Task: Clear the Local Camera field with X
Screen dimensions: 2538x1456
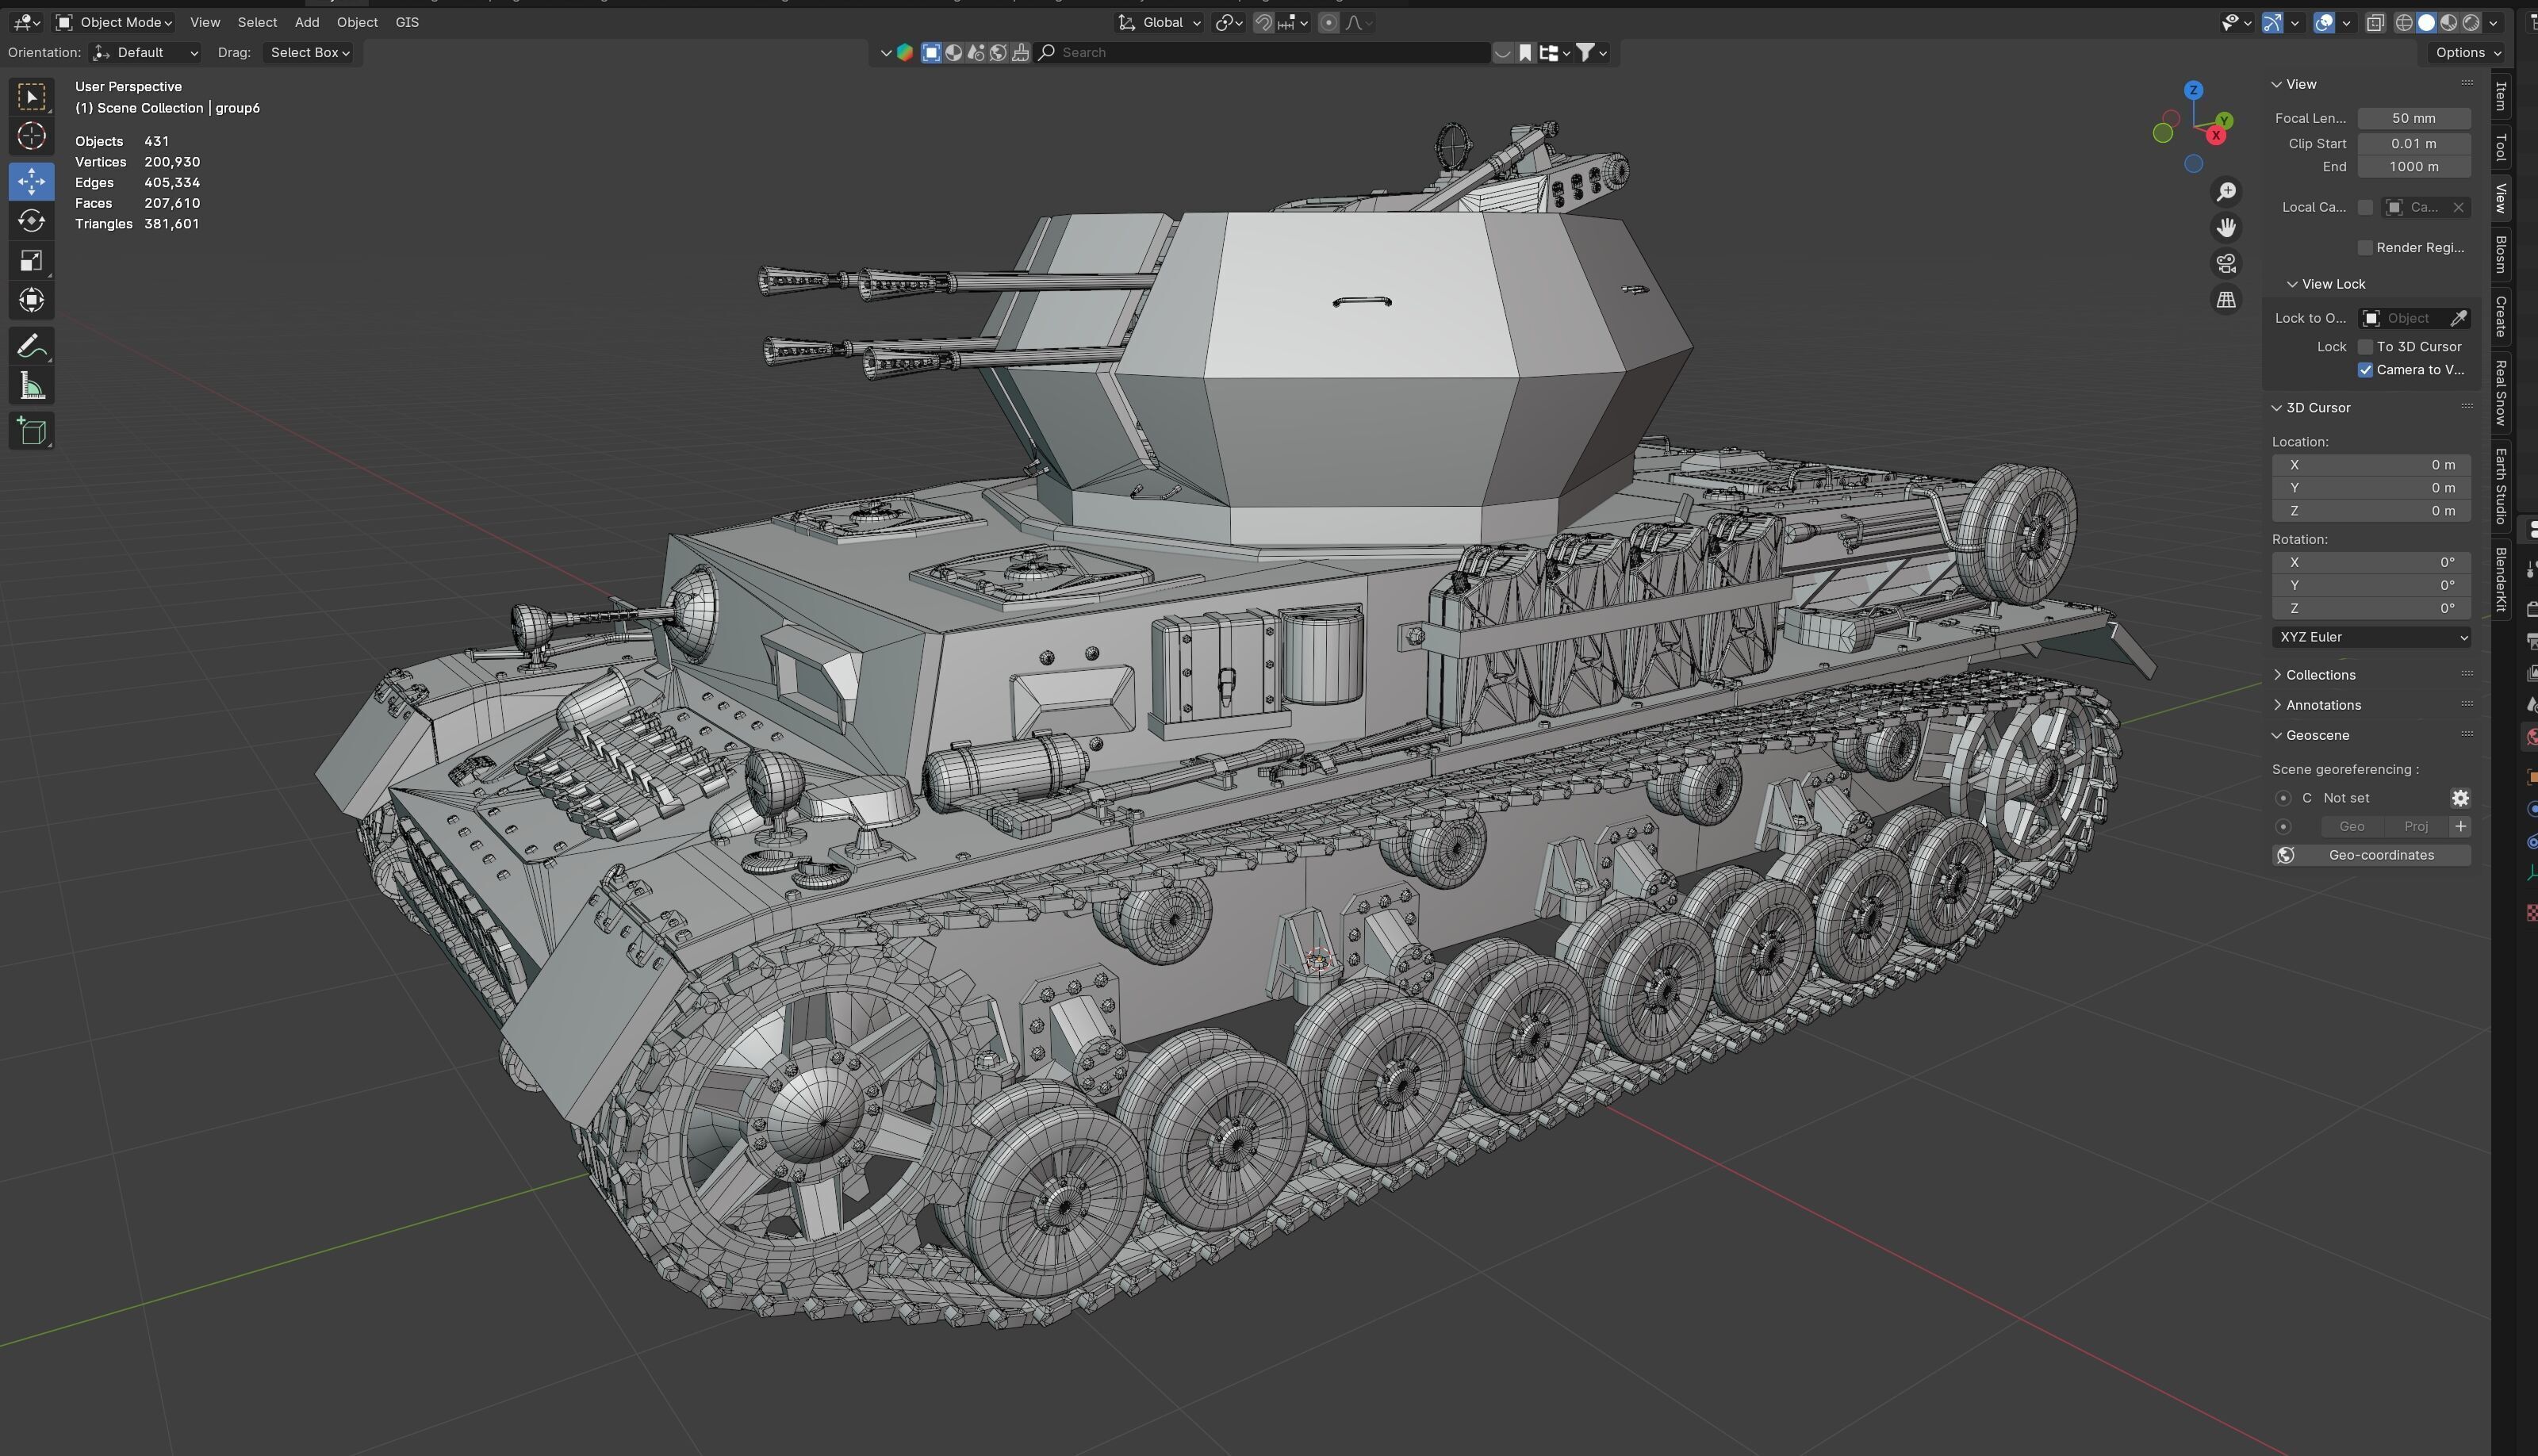Action: pyautogui.click(x=2458, y=207)
